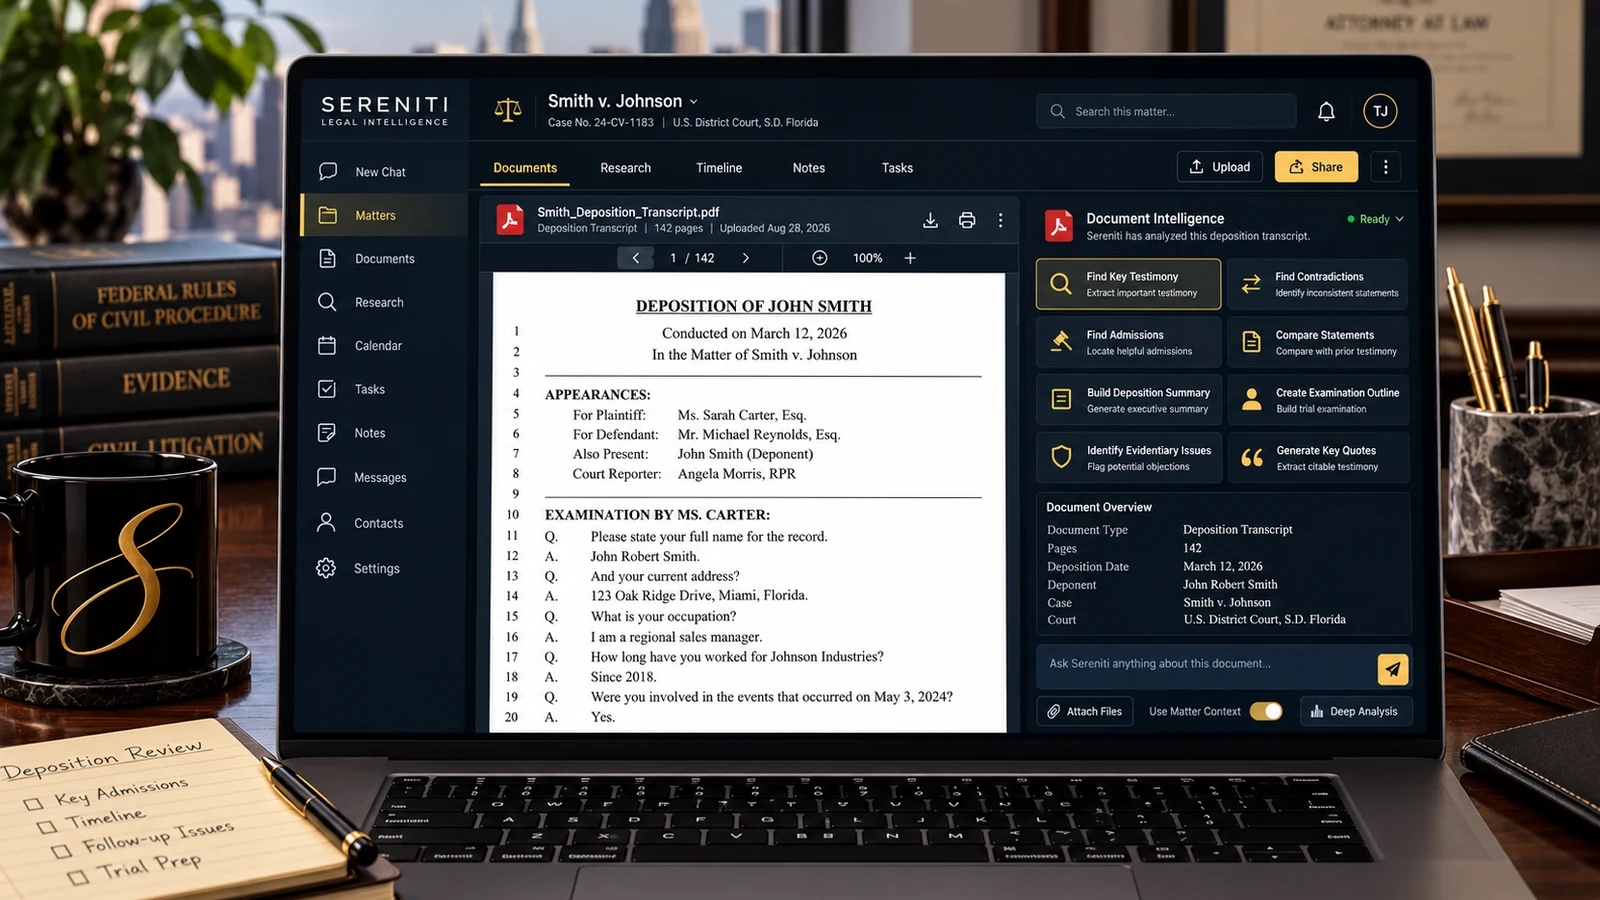Start a New Chat

[x=362, y=172]
